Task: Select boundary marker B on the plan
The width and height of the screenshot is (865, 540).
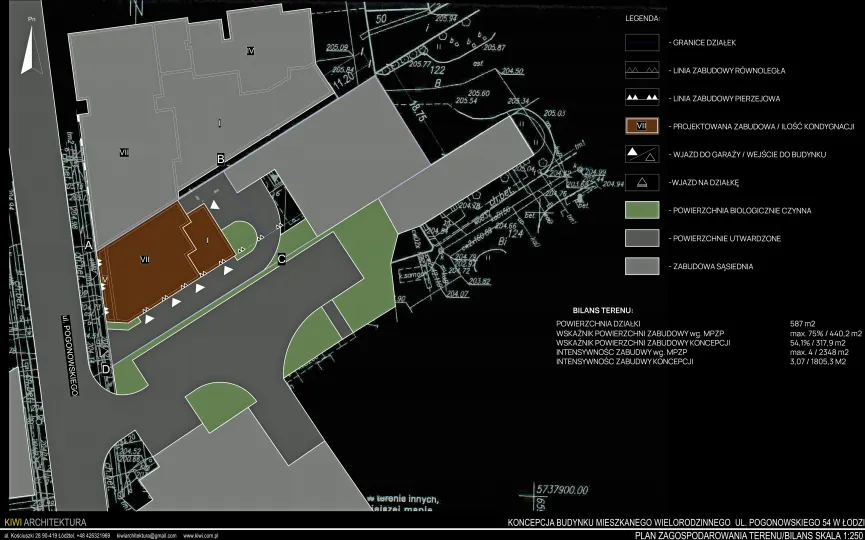Action: (221, 158)
